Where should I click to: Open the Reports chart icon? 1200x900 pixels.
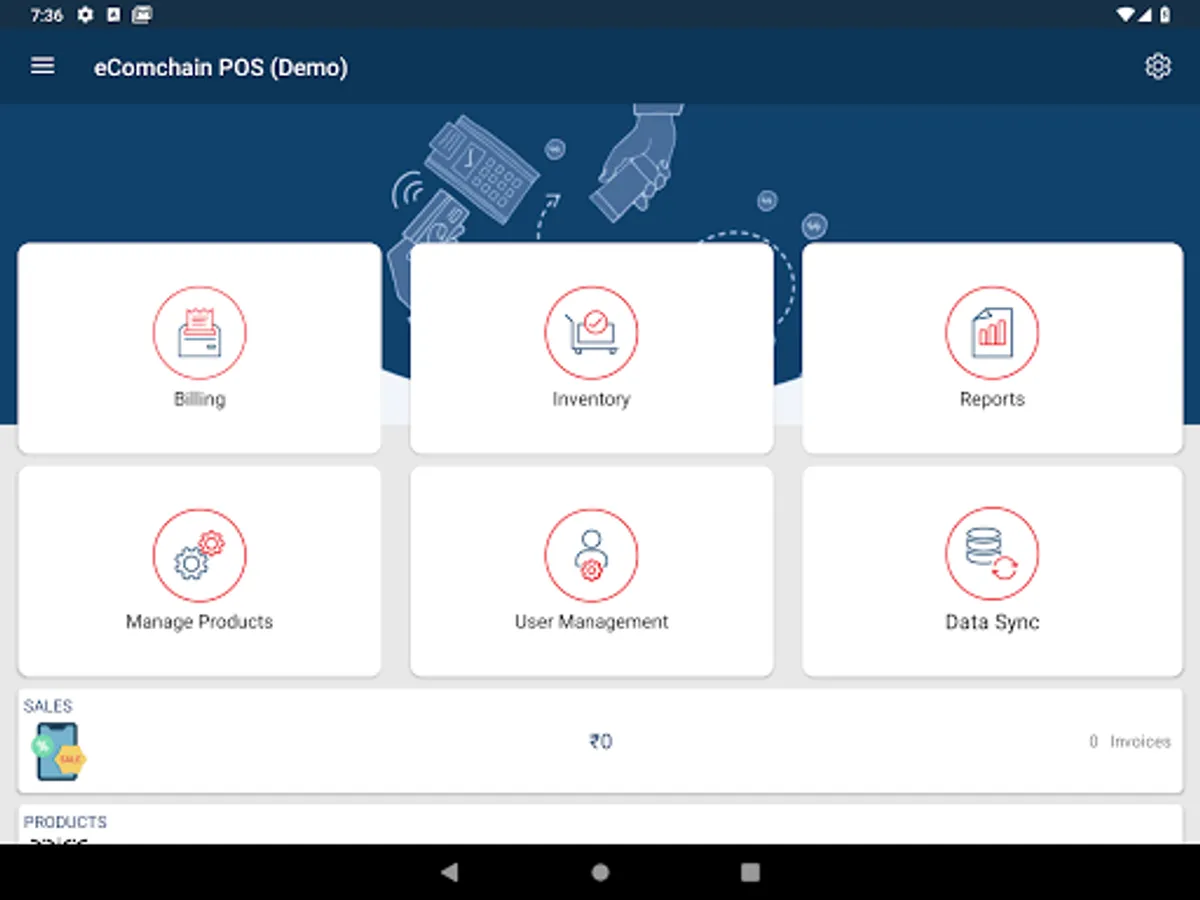992,333
